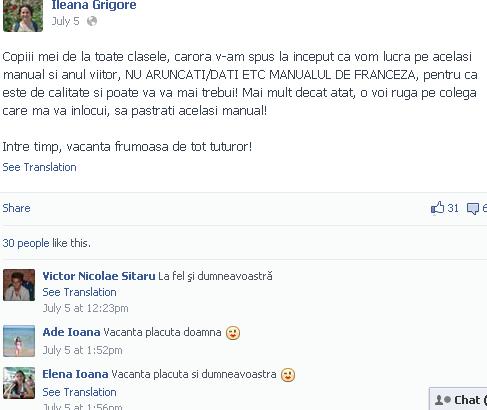Open Ileana Grigore's profile name link
Viewport: 487px width, 410px height.
[x=94, y=5]
